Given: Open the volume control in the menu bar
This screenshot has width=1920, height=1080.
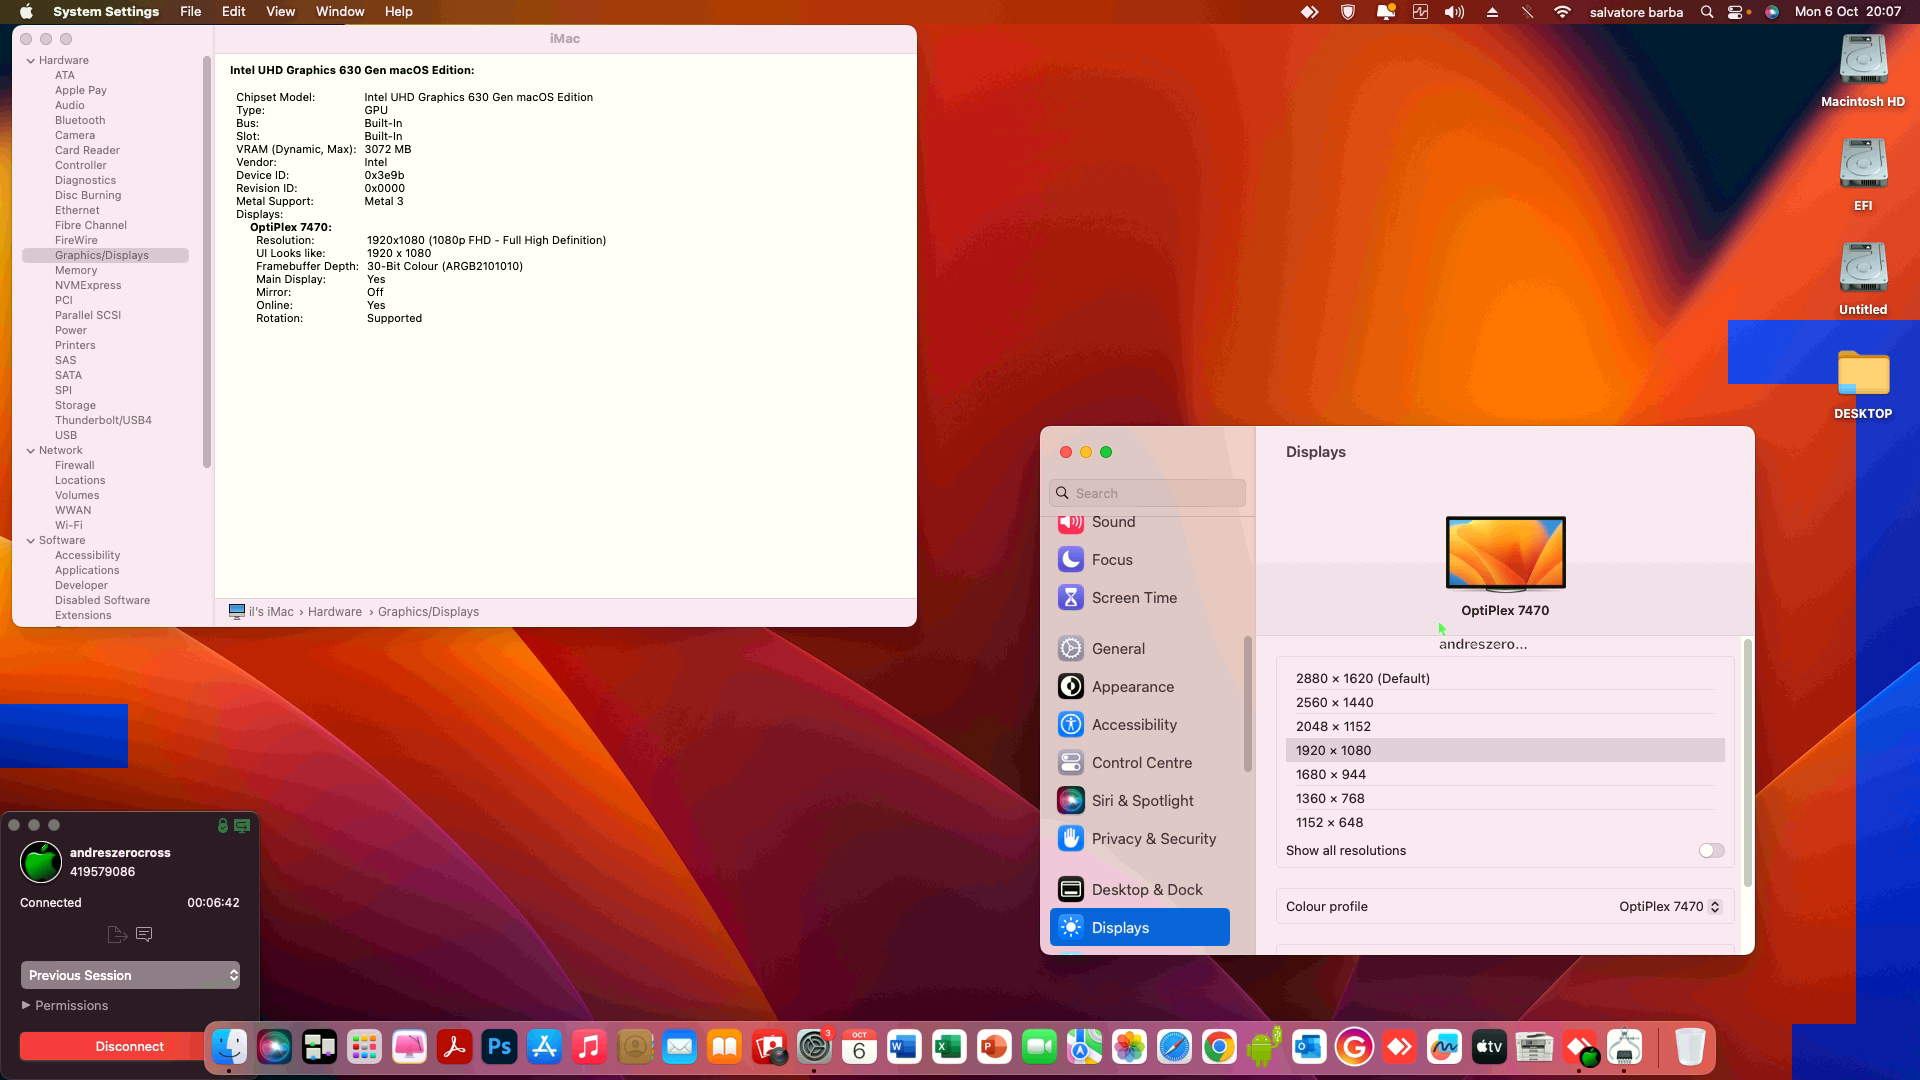Looking at the screenshot, I should pos(1455,12).
